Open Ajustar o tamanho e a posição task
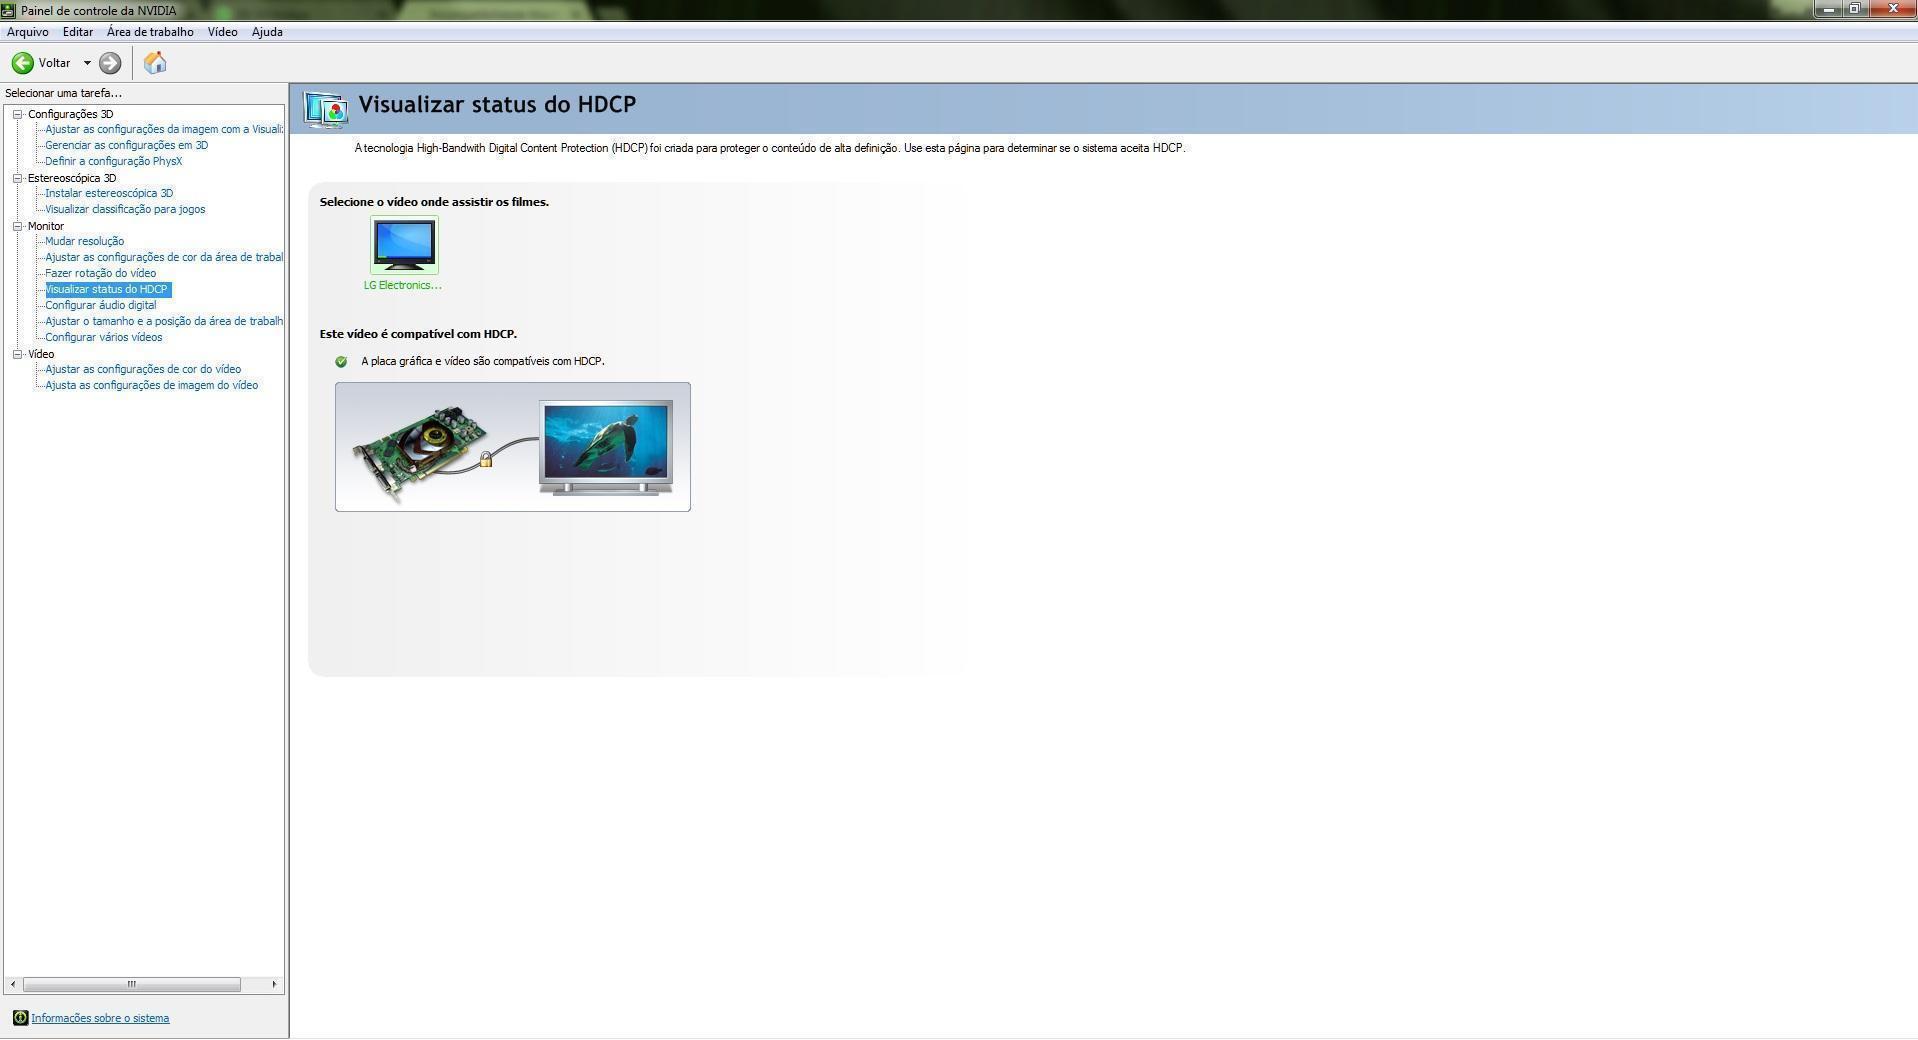 pos(164,321)
